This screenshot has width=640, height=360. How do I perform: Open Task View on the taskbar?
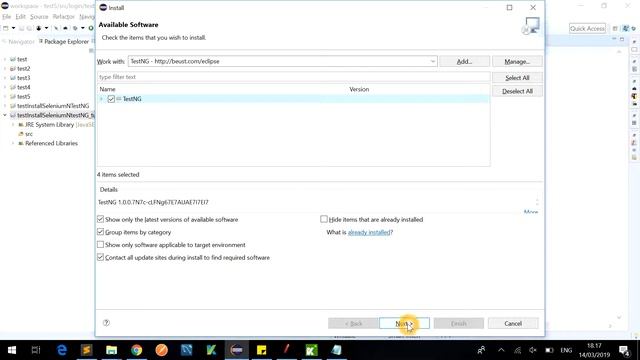pos(36,350)
